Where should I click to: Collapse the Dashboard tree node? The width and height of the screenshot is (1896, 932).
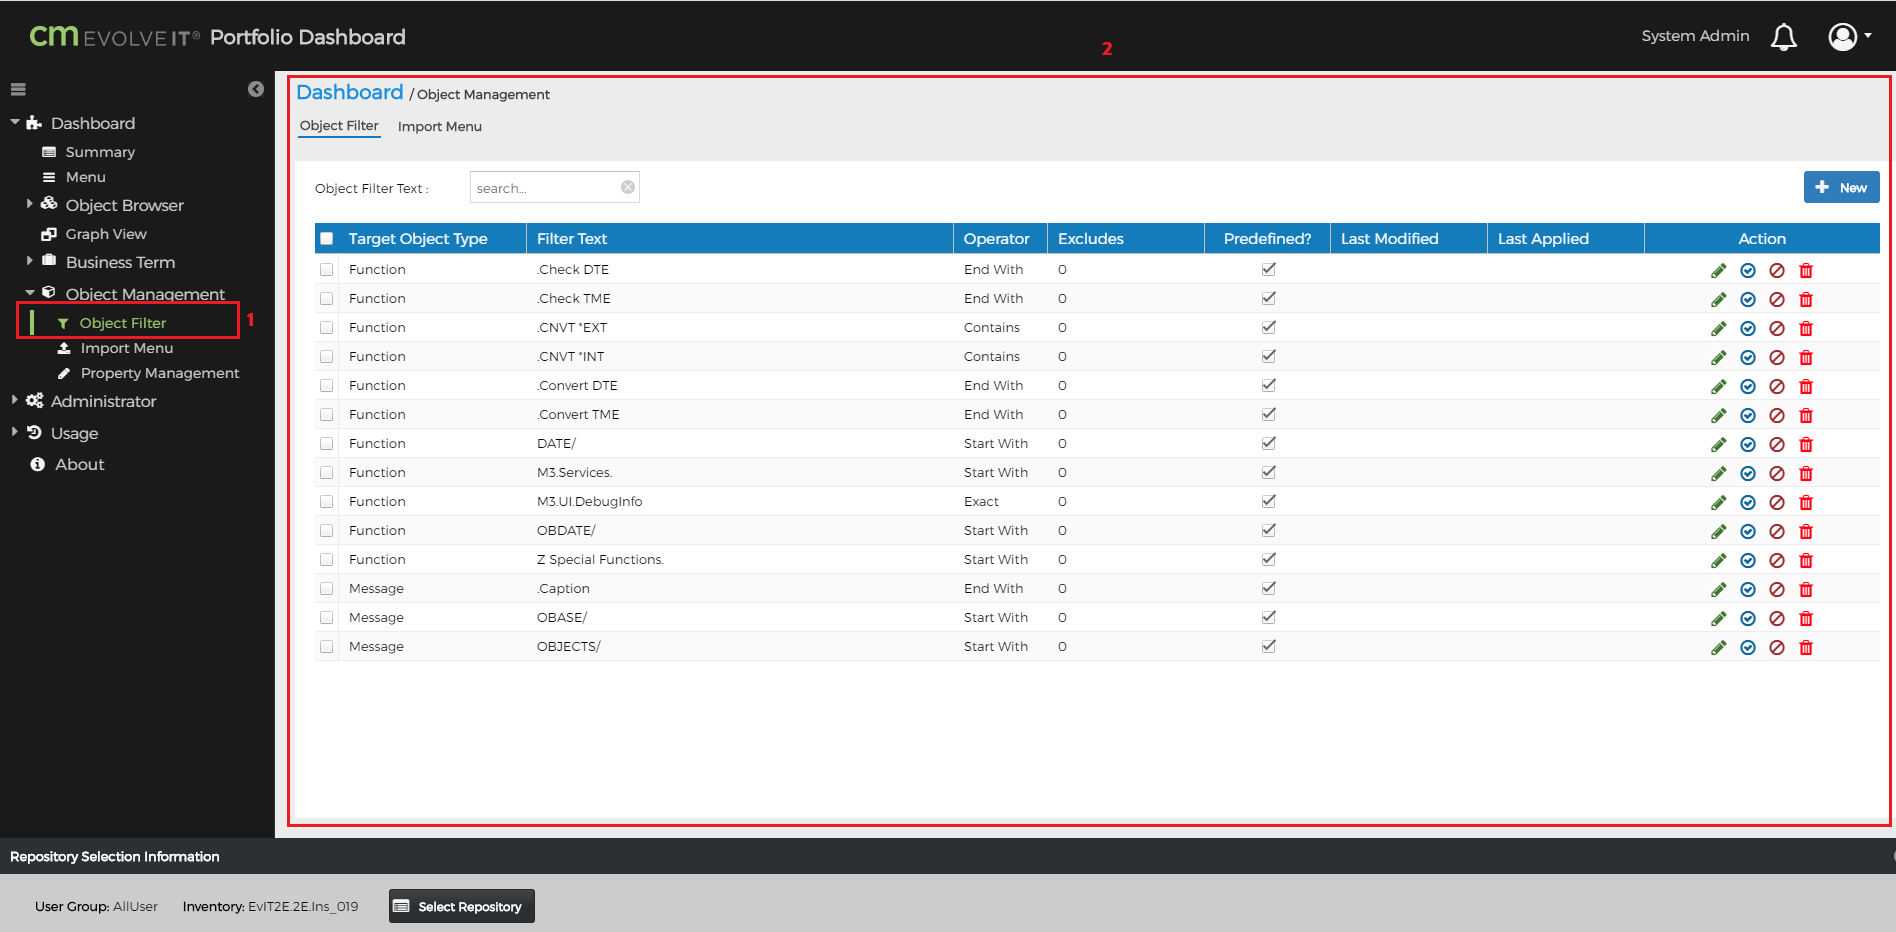(15, 122)
